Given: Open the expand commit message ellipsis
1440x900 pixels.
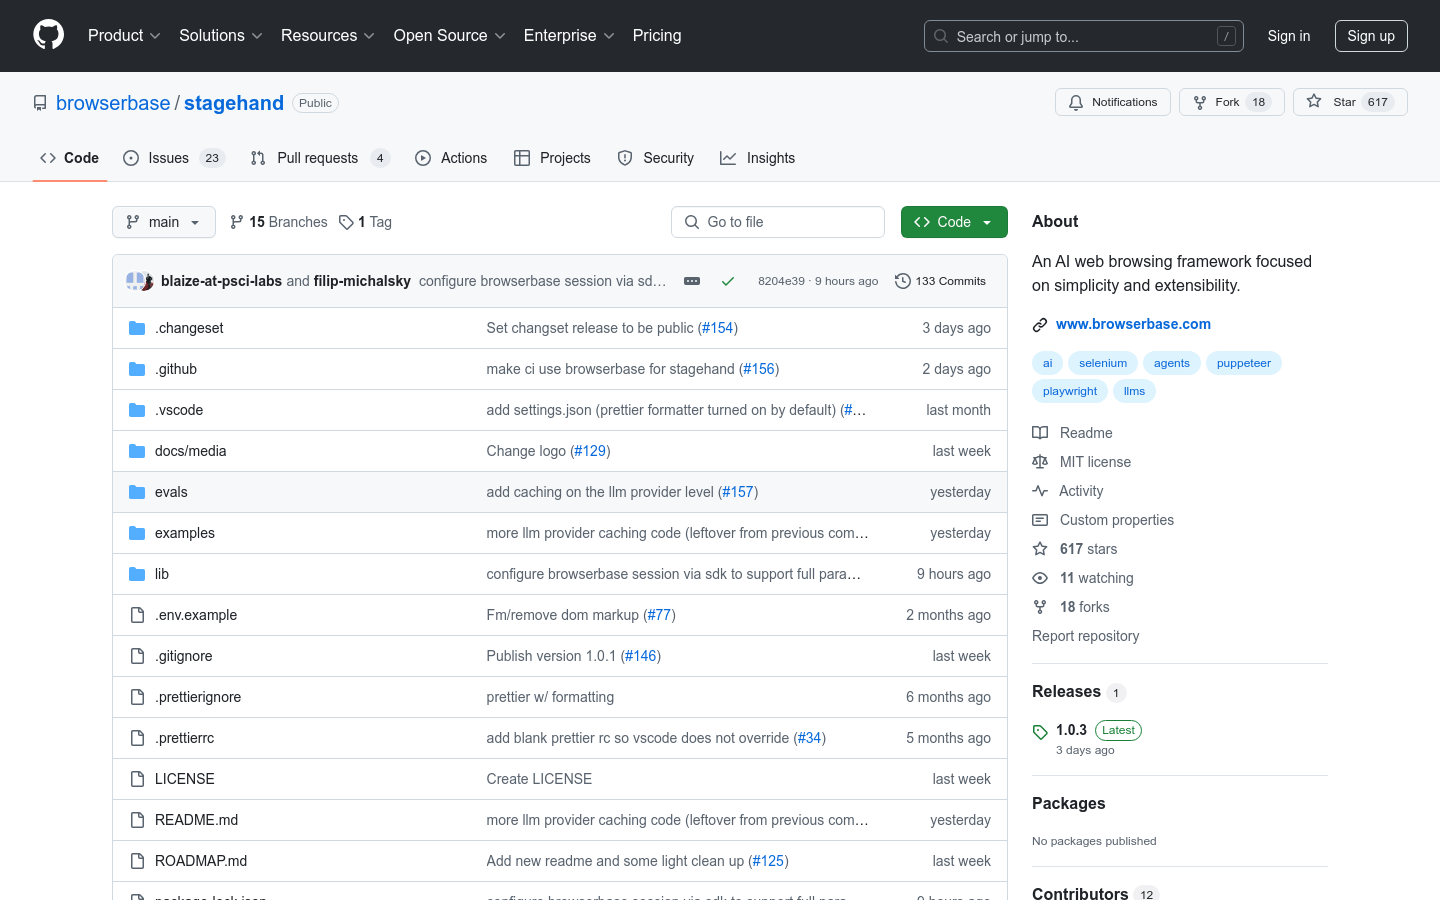Looking at the screenshot, I should click(x=692, y=281).
